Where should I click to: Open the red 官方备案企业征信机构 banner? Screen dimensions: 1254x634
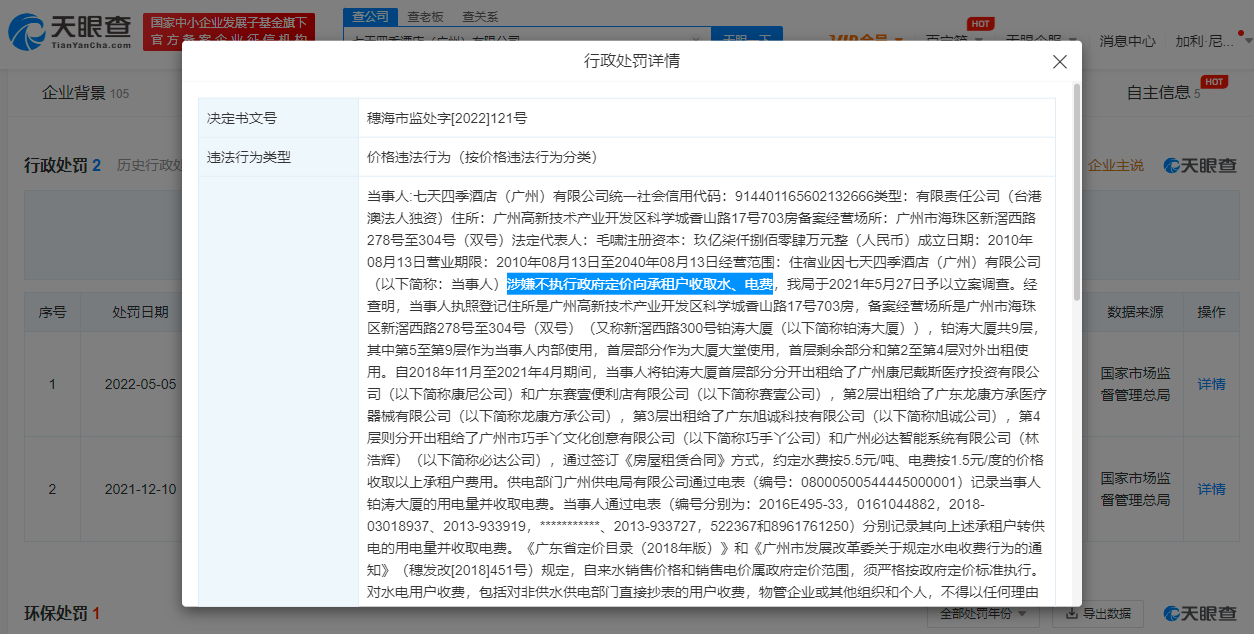coord(229,31)
